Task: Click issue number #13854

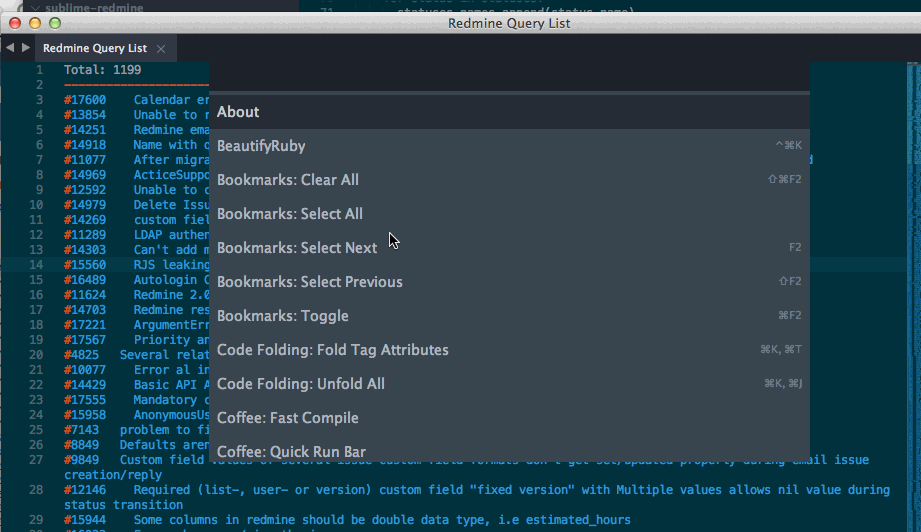Action: [x=85, y=115]
